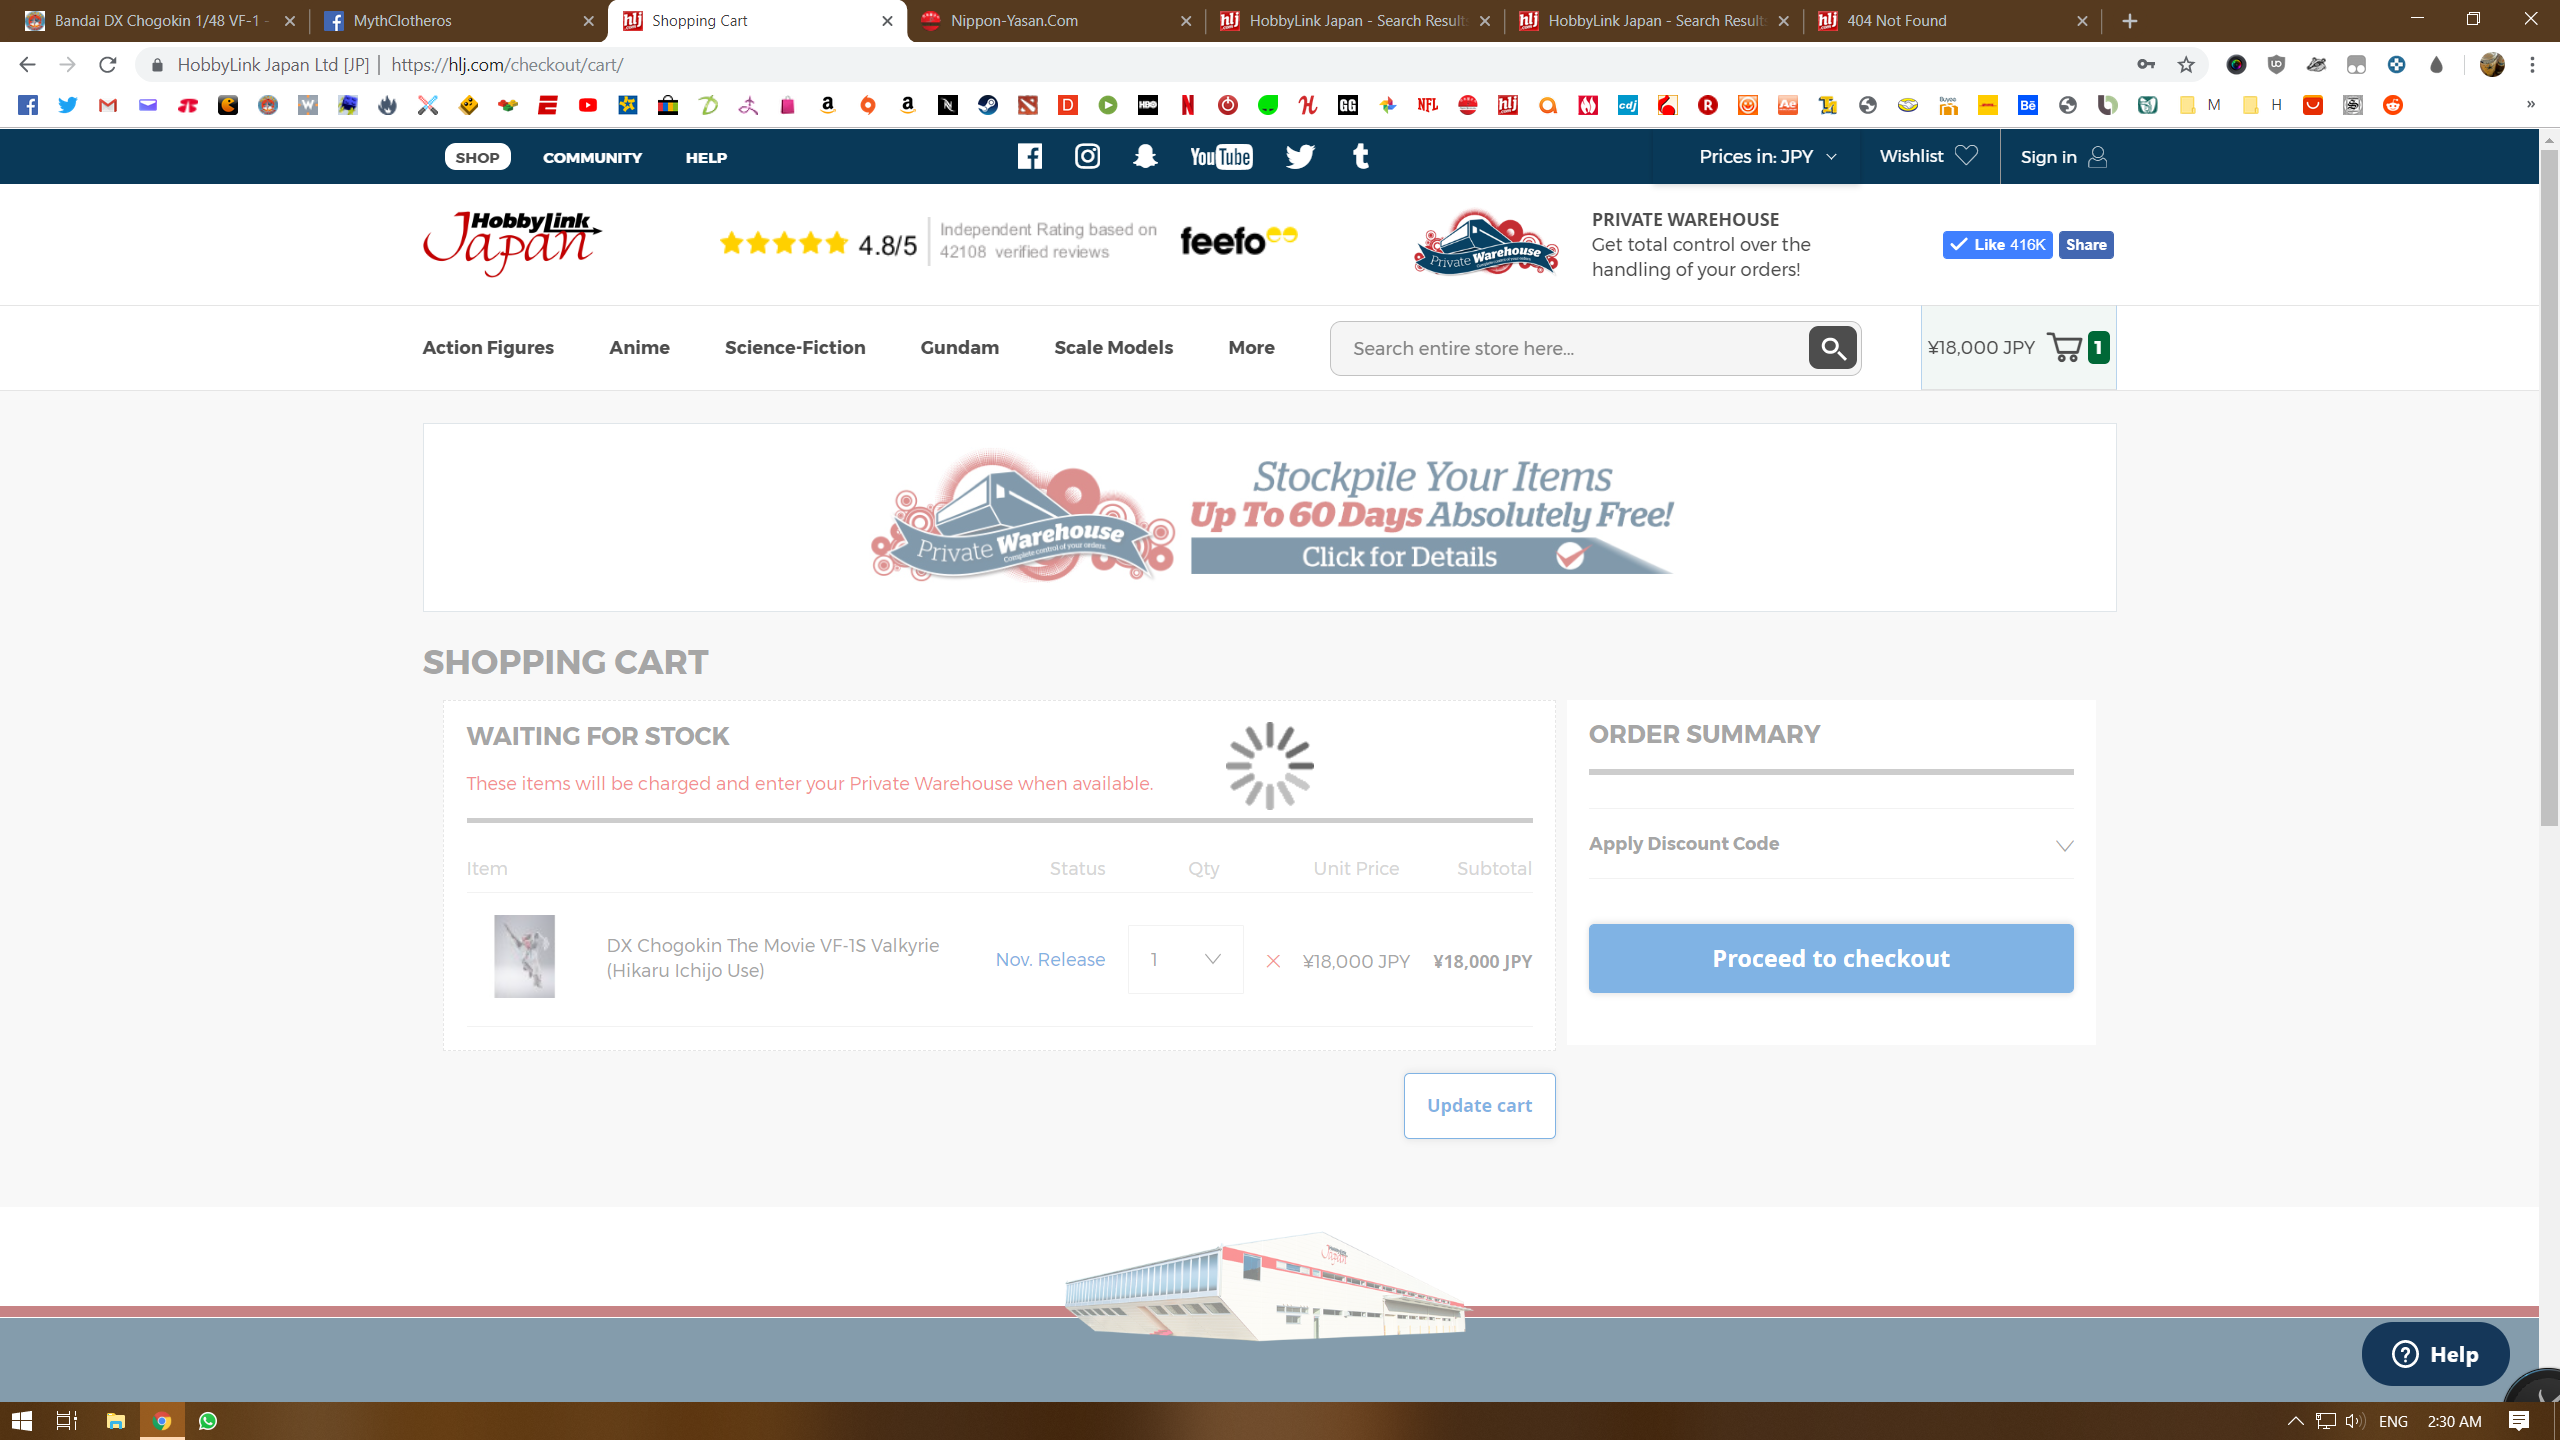Click the Stockpile Your Items banner
2560x1440 pixels.
pos(1270,517)
